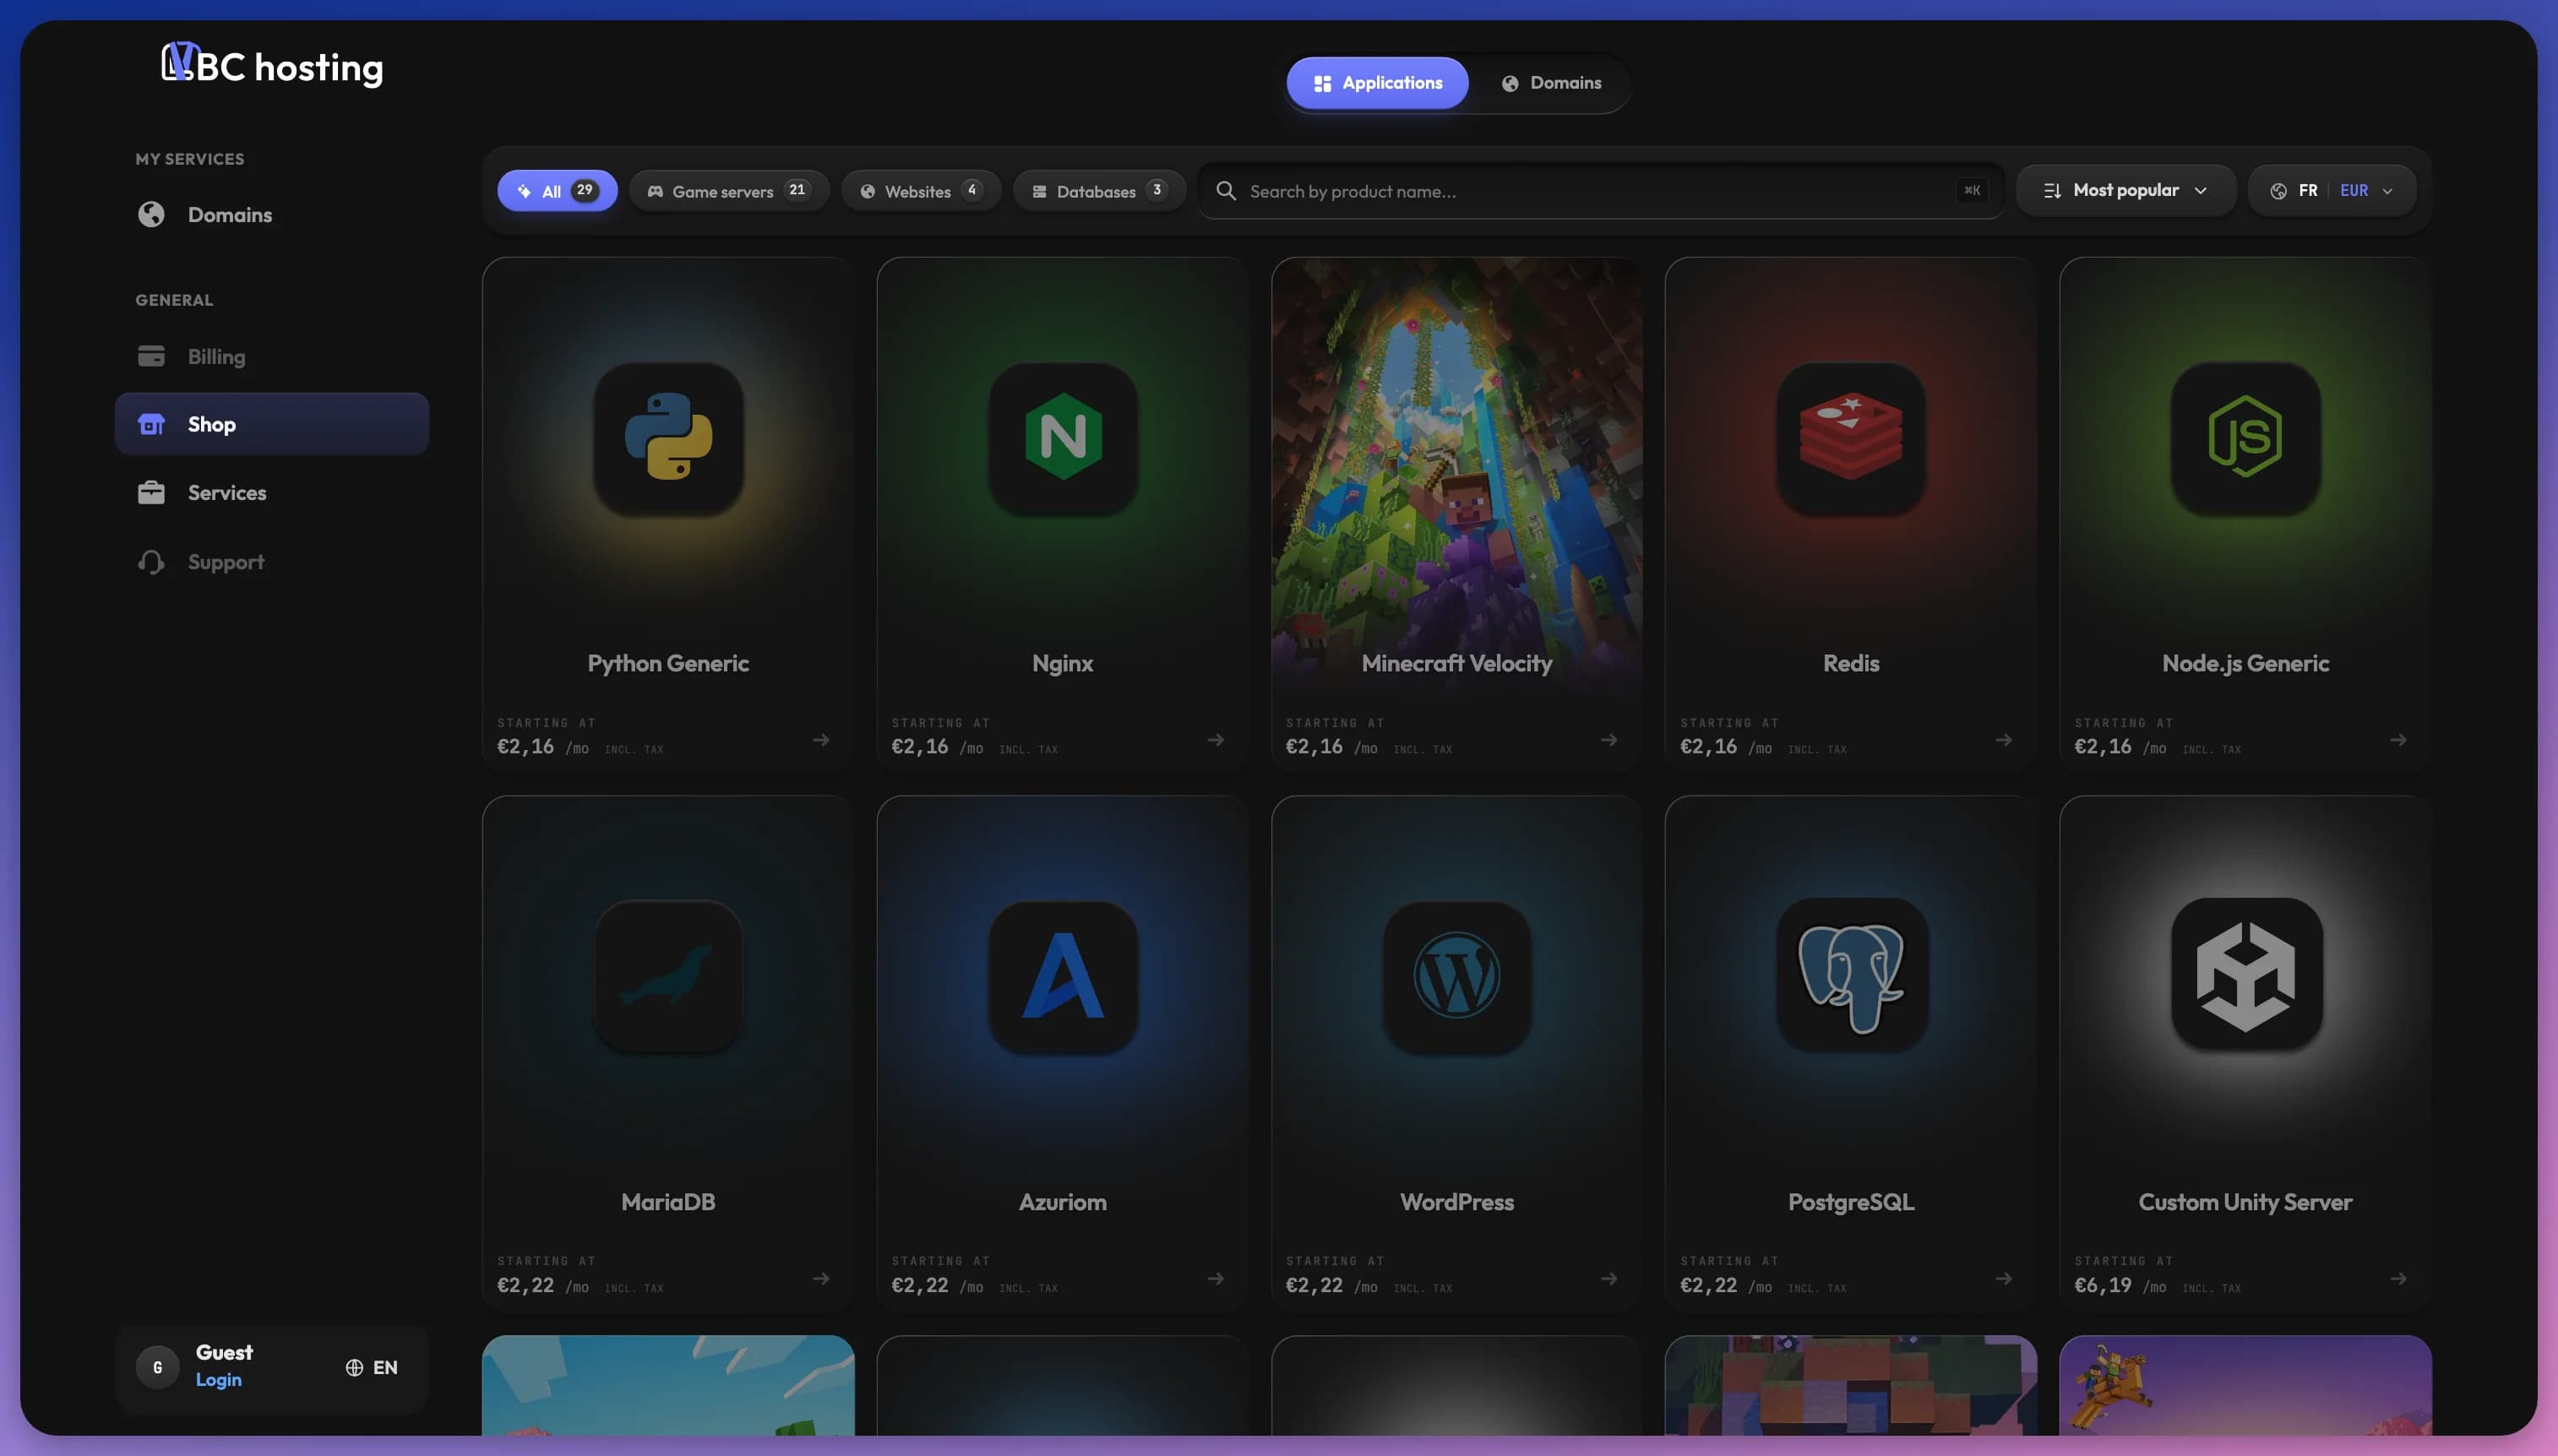Click the Guest user name

coord(224,1352)
